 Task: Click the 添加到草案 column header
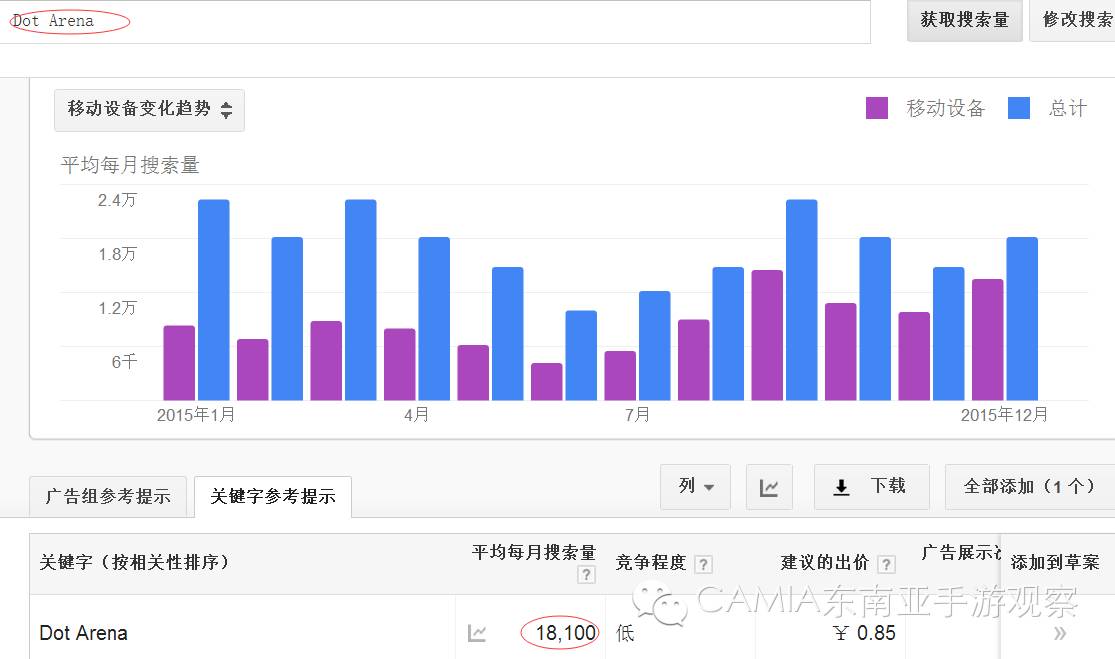coord(1055,563)
